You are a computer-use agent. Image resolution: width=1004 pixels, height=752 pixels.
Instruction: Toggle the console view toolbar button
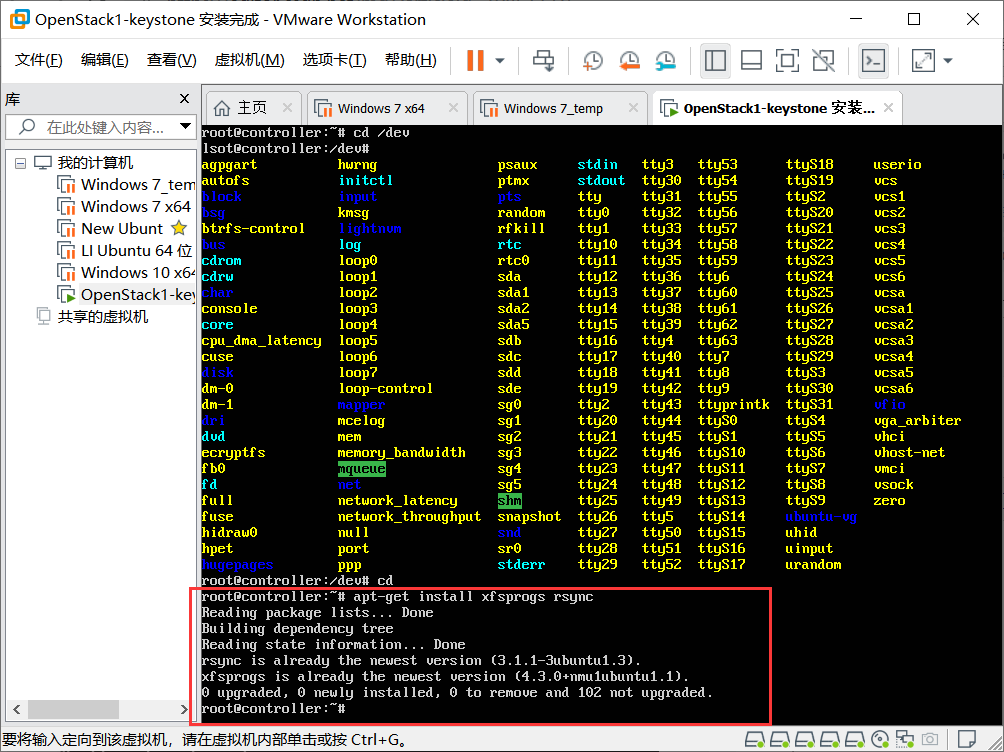click(x=873, y=61)
